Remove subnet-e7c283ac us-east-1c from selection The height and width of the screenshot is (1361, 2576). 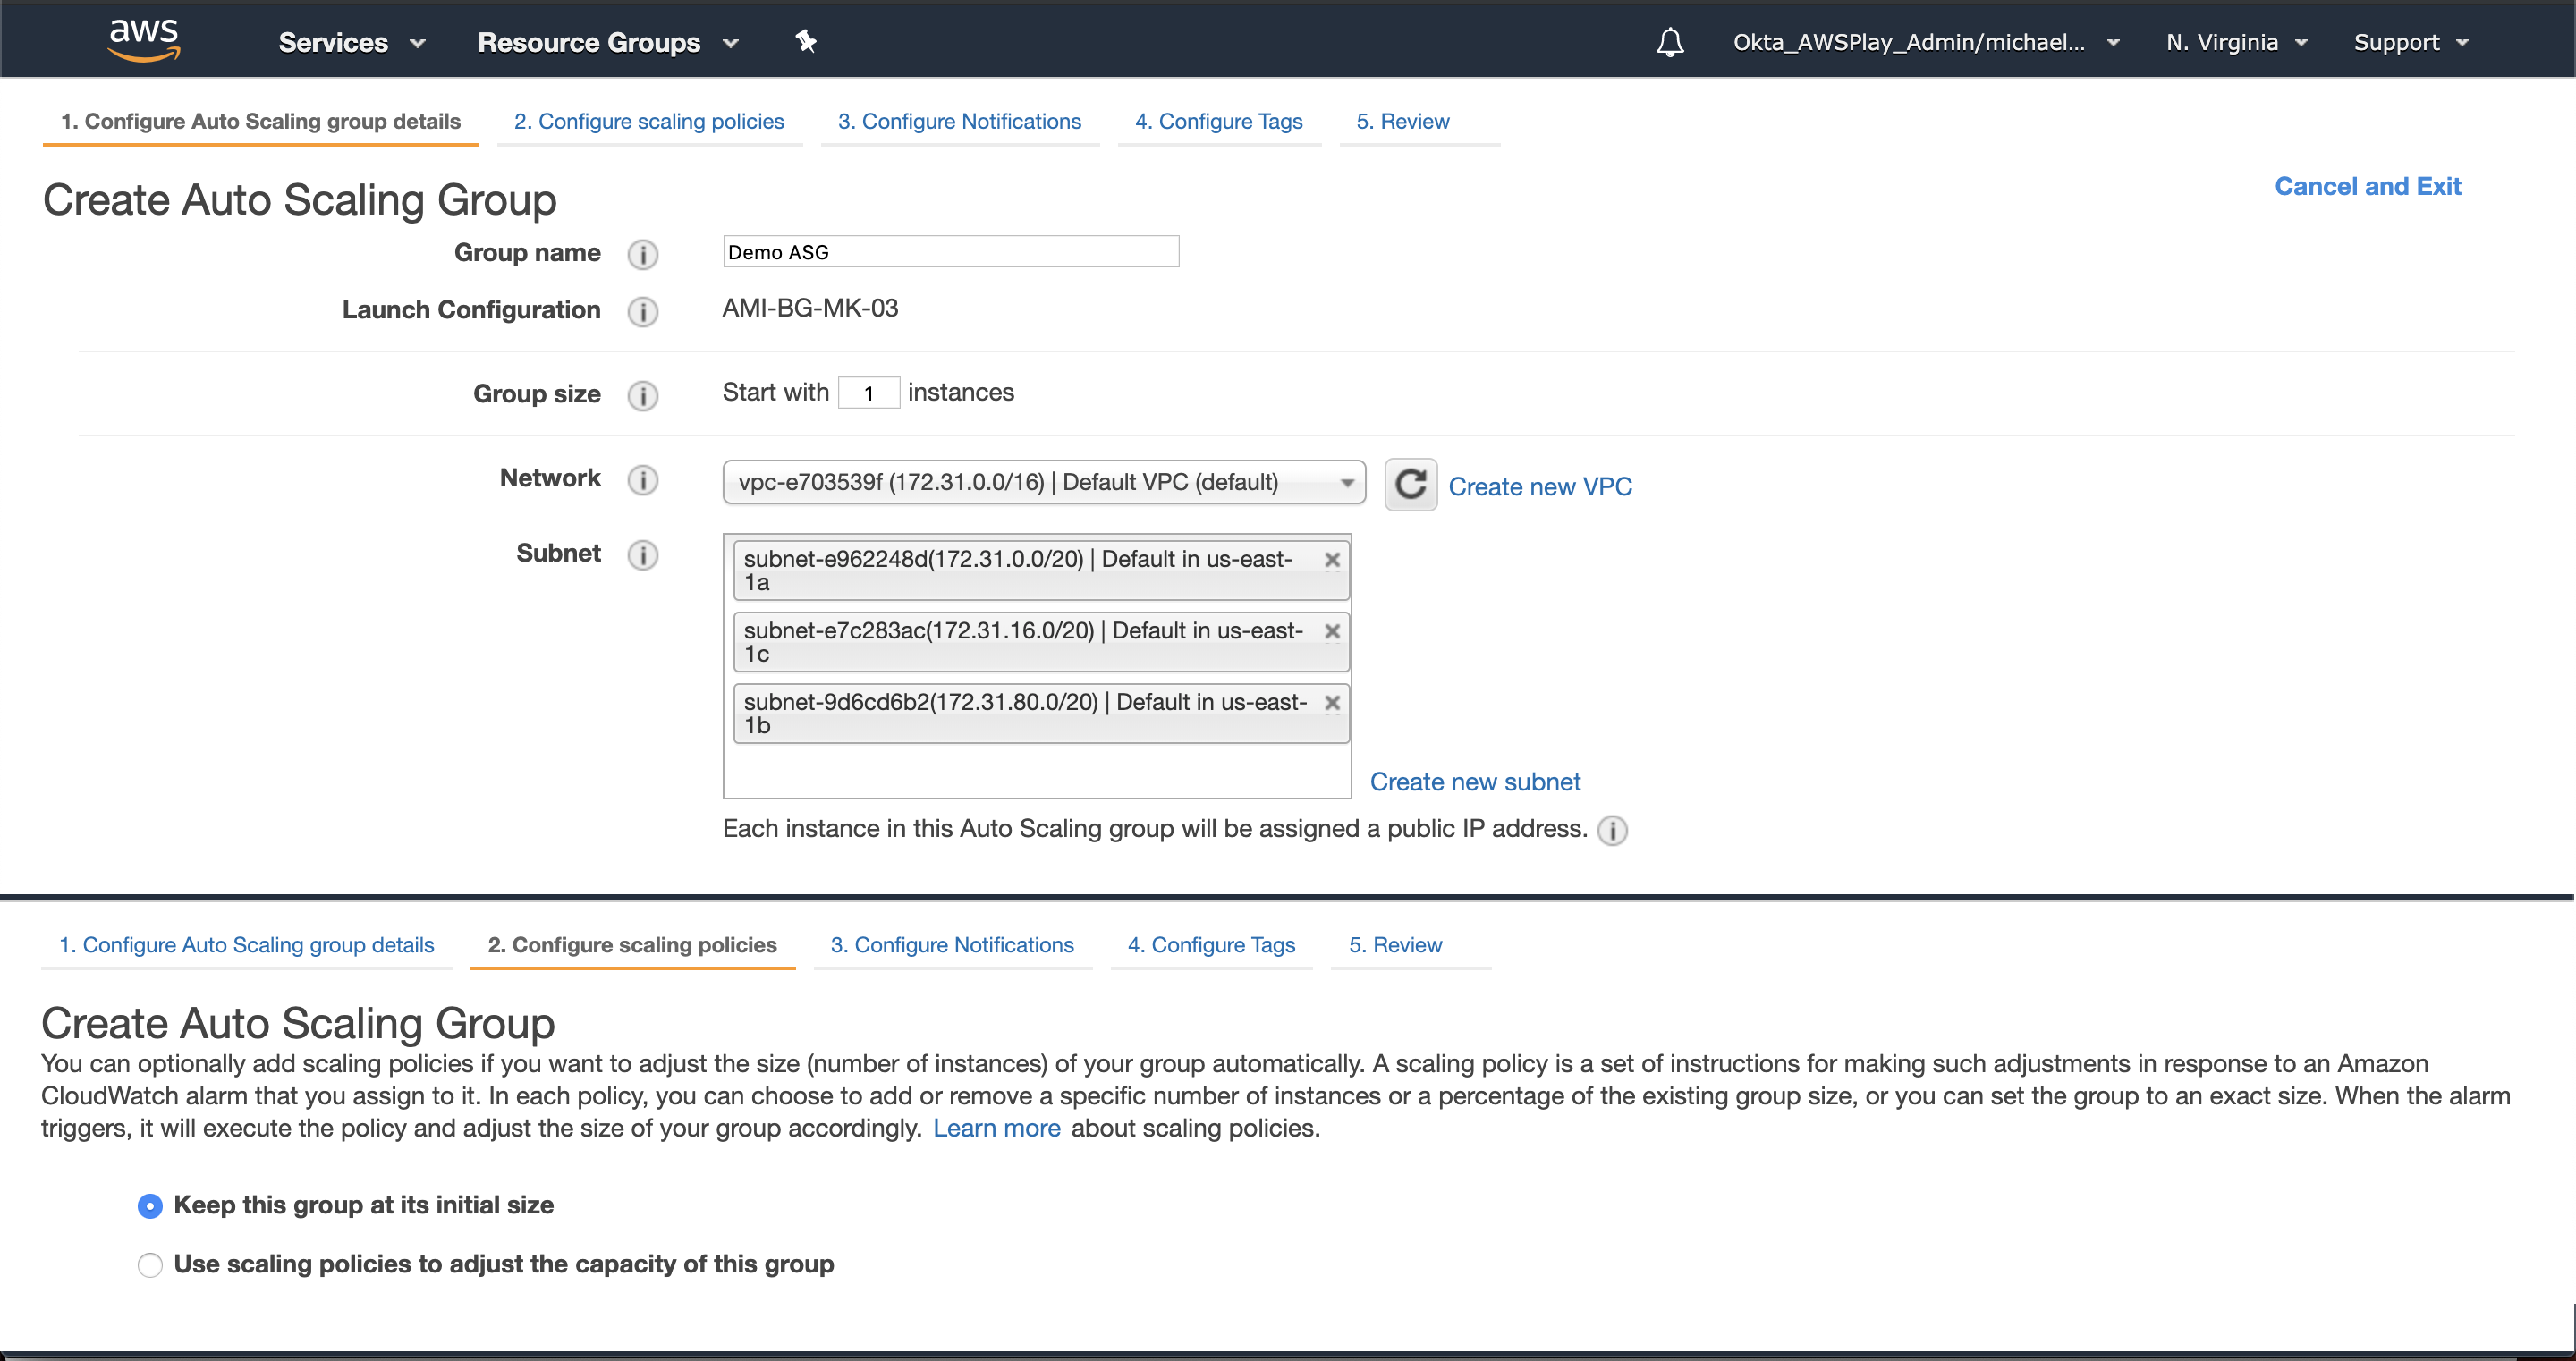[x=1332, y=631]
